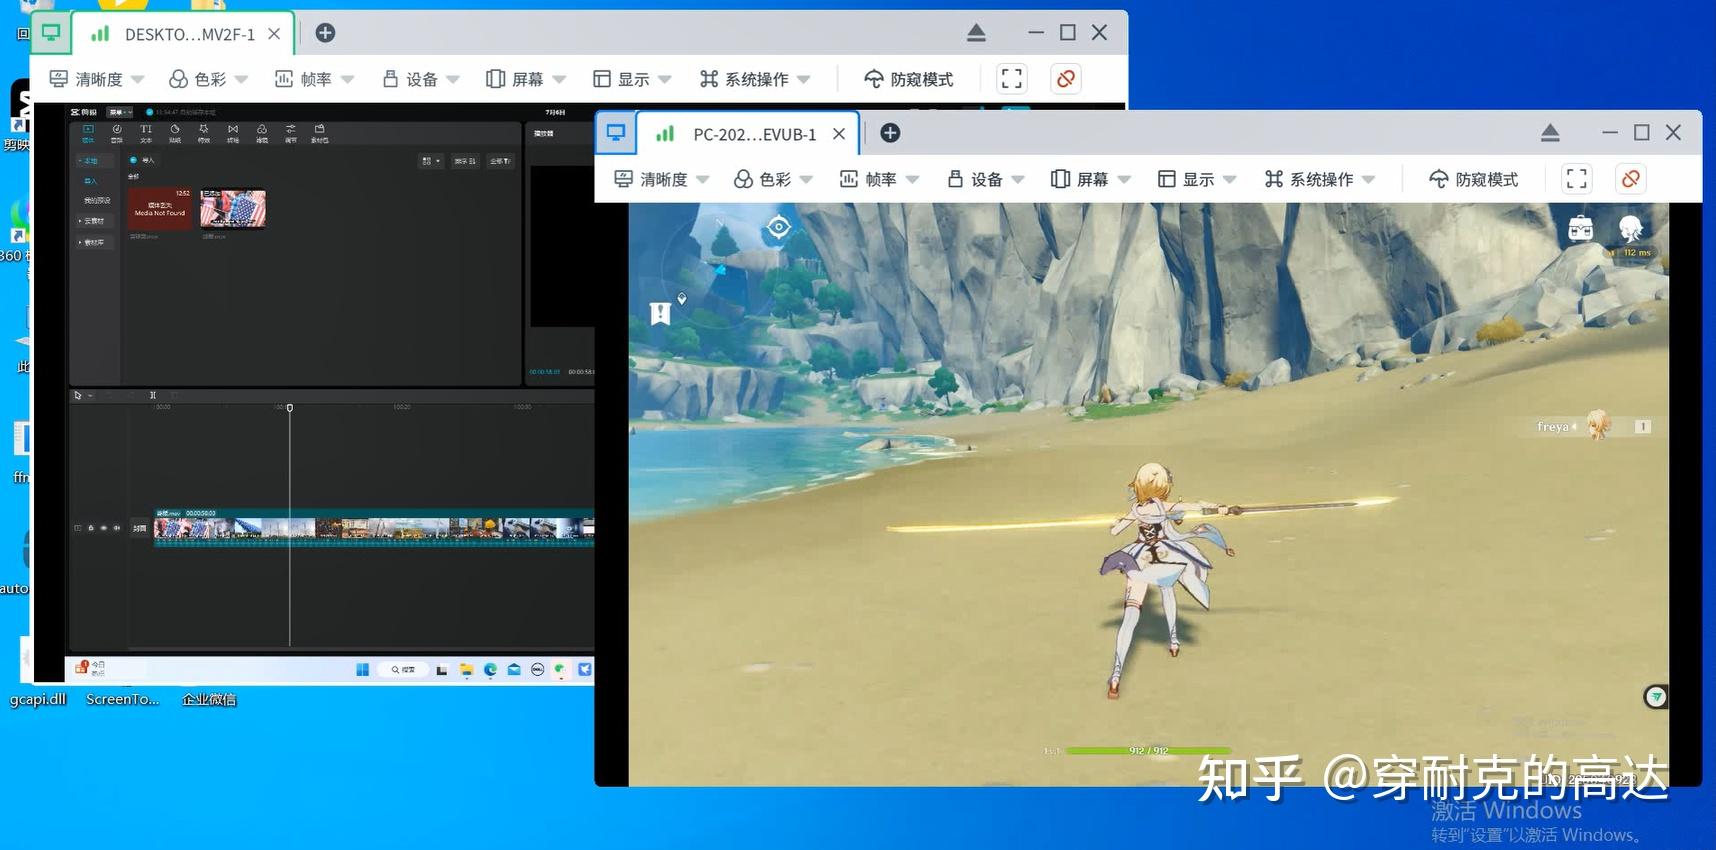Click the red disconnect icon in PC-202...EVUB-1 window
The image size is (1716, 850).
(1630, 179)
